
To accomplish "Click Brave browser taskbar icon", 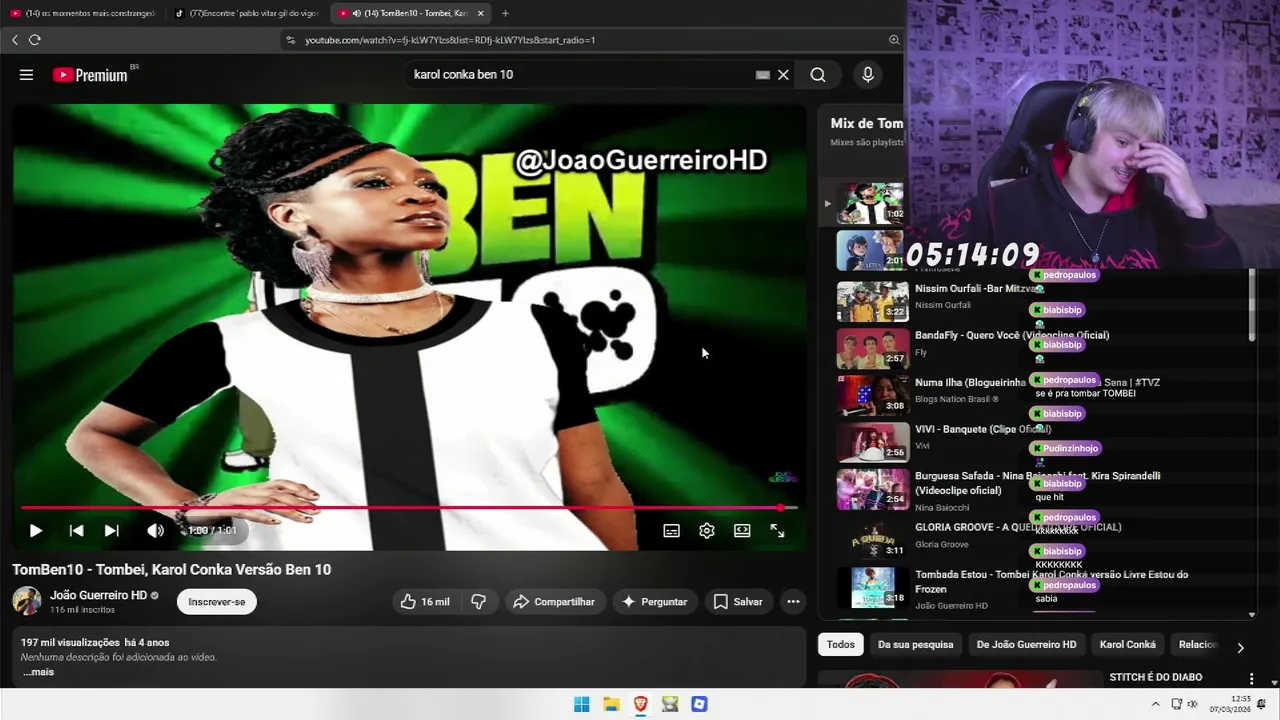I will click(x=641, y=704).
